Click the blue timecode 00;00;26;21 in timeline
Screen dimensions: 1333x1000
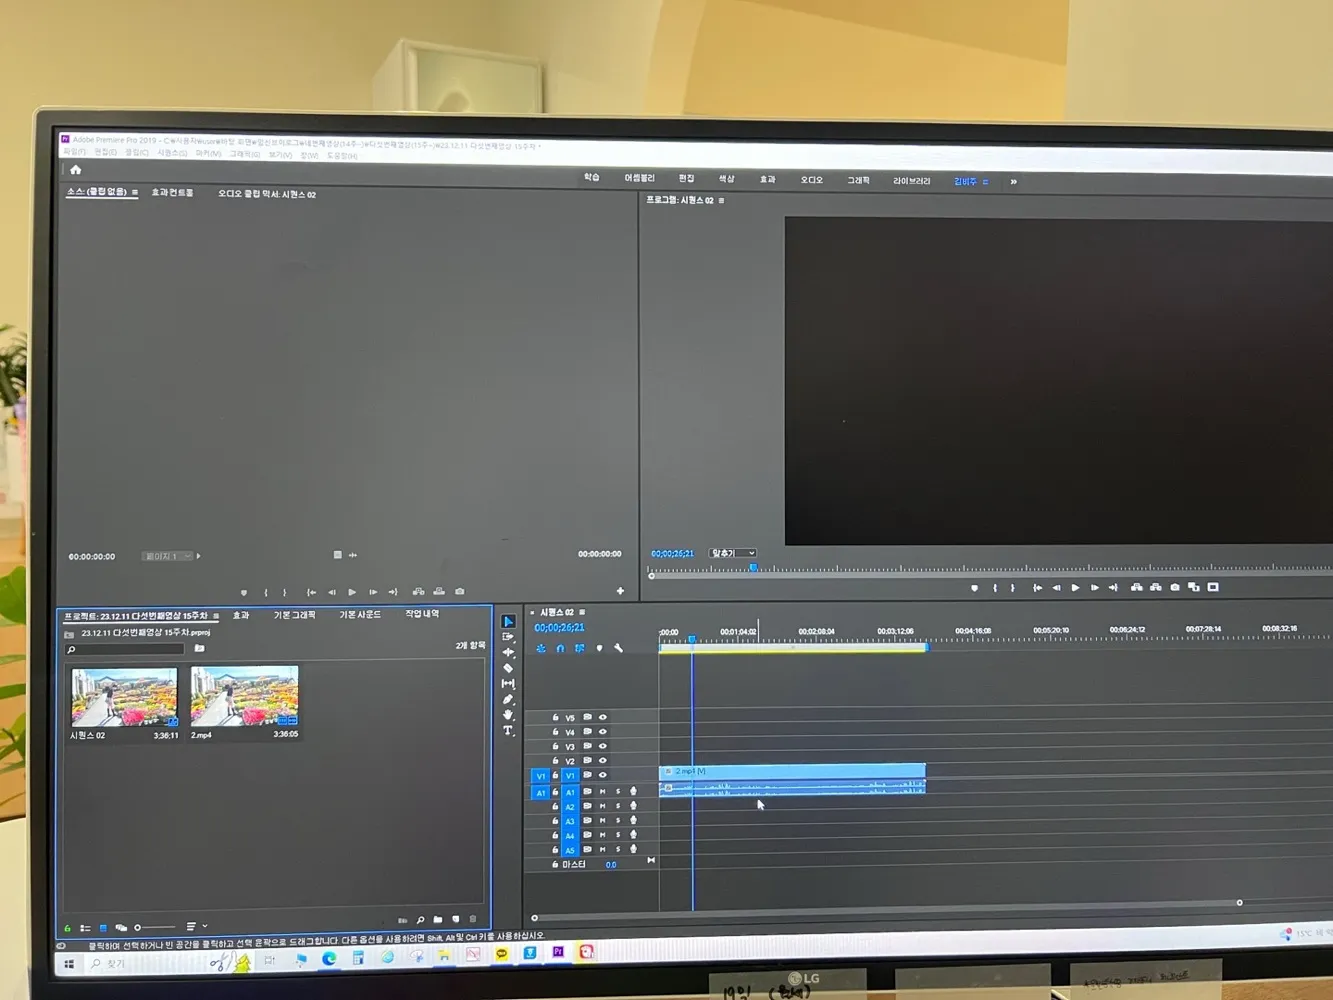click(559, 628)
